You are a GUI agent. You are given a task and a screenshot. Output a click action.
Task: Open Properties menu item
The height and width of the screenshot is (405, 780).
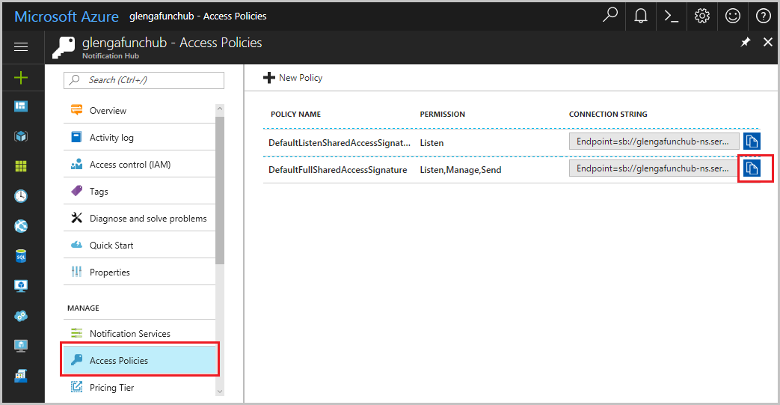(x=139, y=272)
